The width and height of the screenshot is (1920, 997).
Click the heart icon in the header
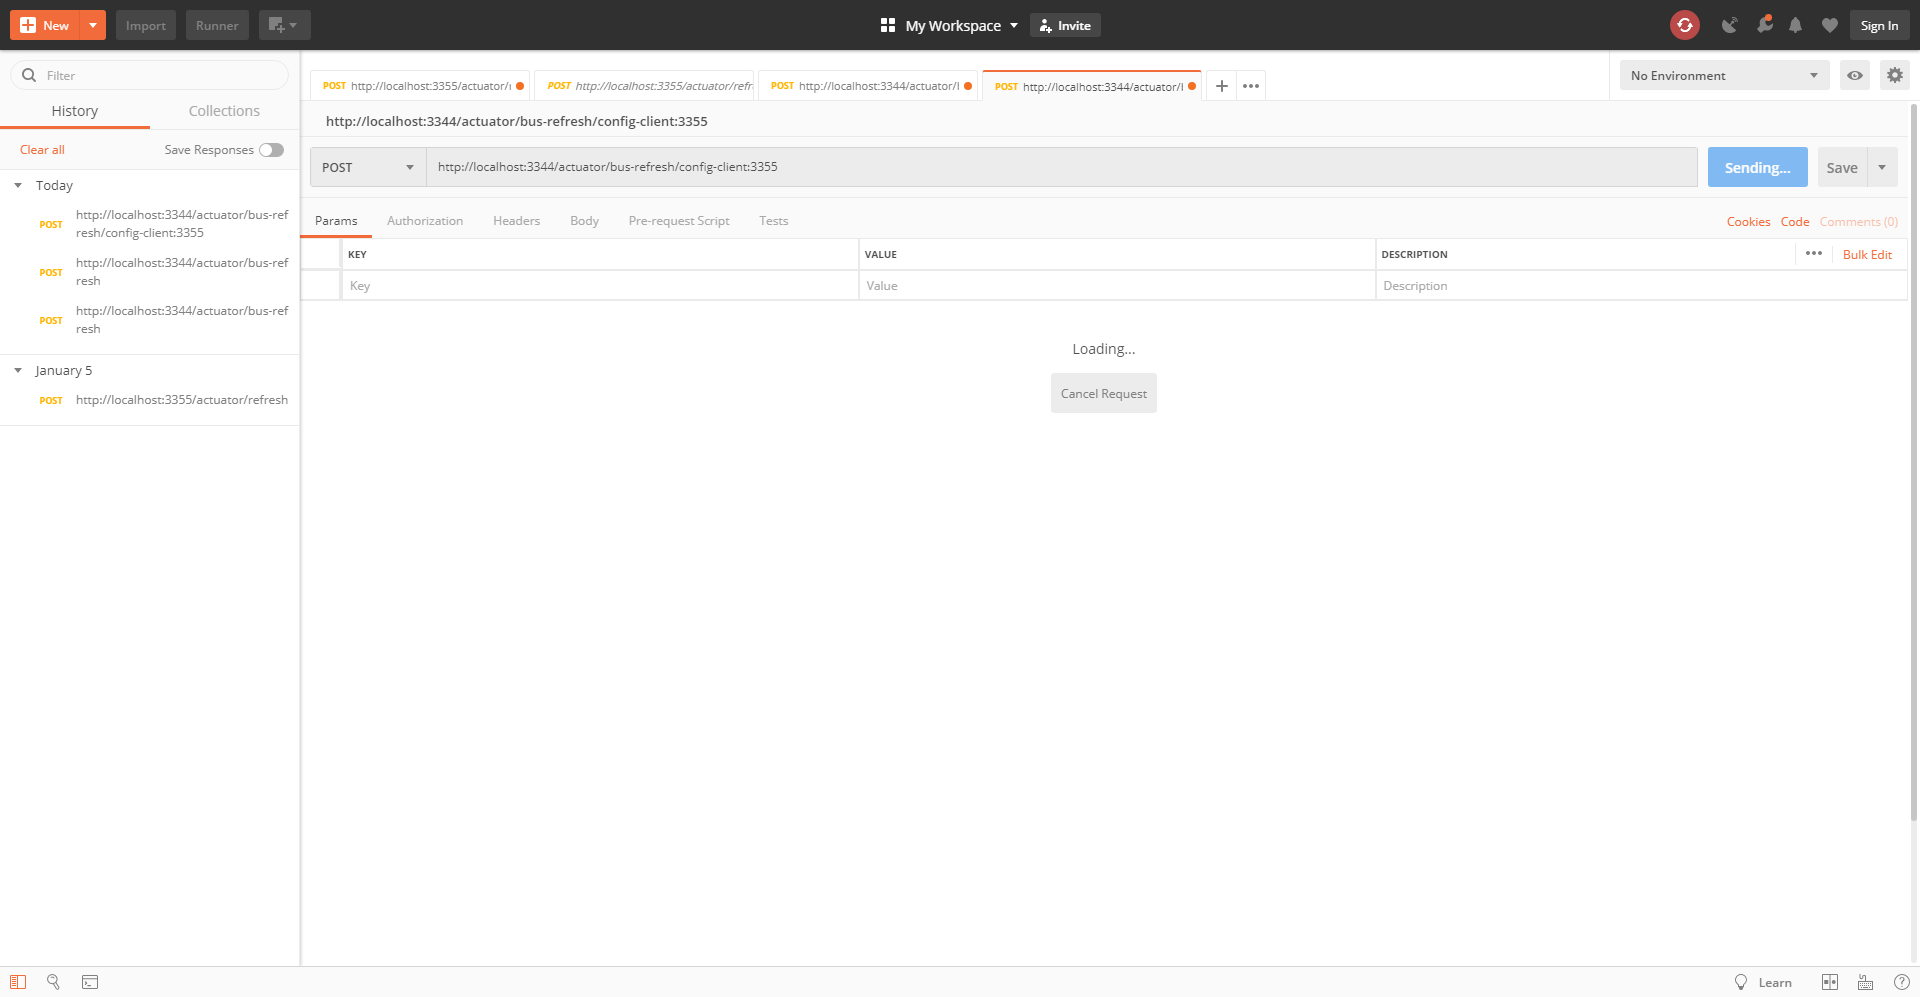pyautogui.click(x=1830, y=25)
